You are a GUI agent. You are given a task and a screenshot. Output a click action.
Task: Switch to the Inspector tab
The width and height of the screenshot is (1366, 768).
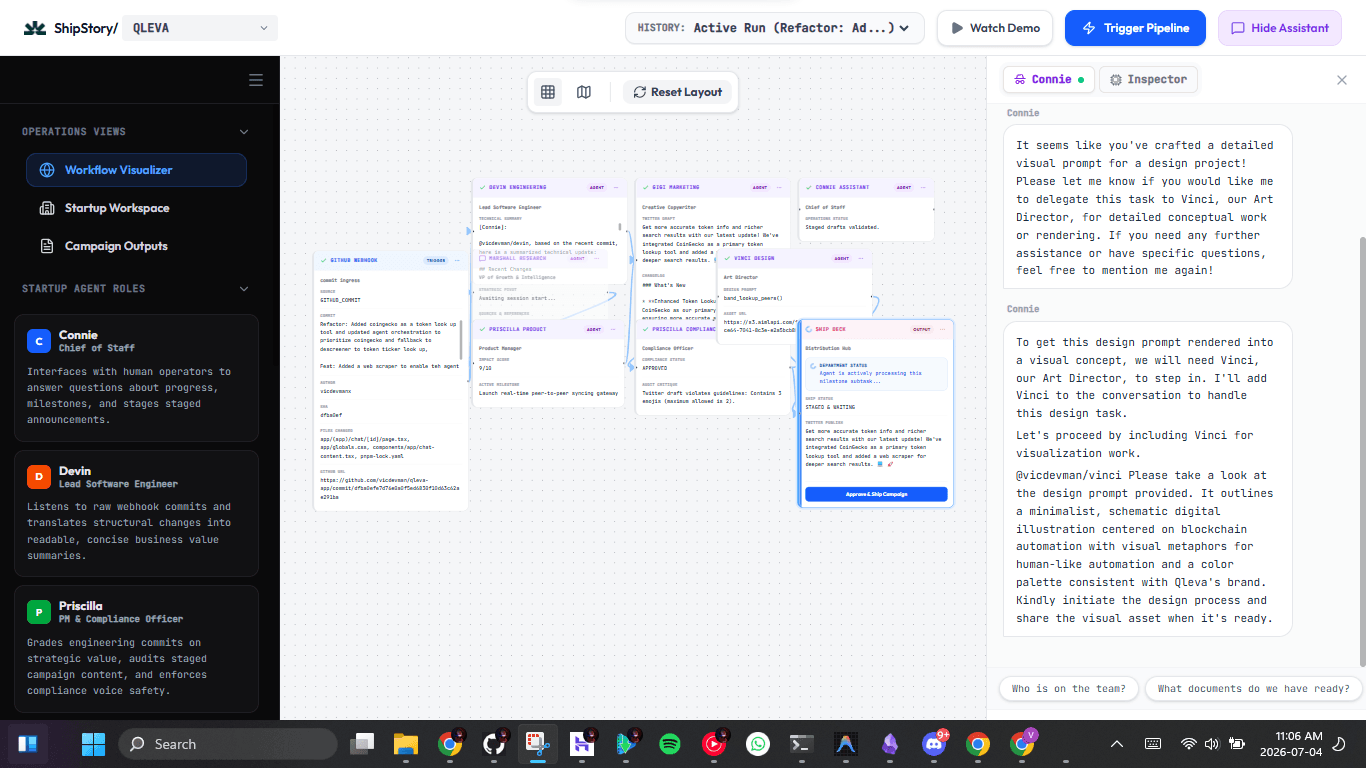click(1148, 80)
